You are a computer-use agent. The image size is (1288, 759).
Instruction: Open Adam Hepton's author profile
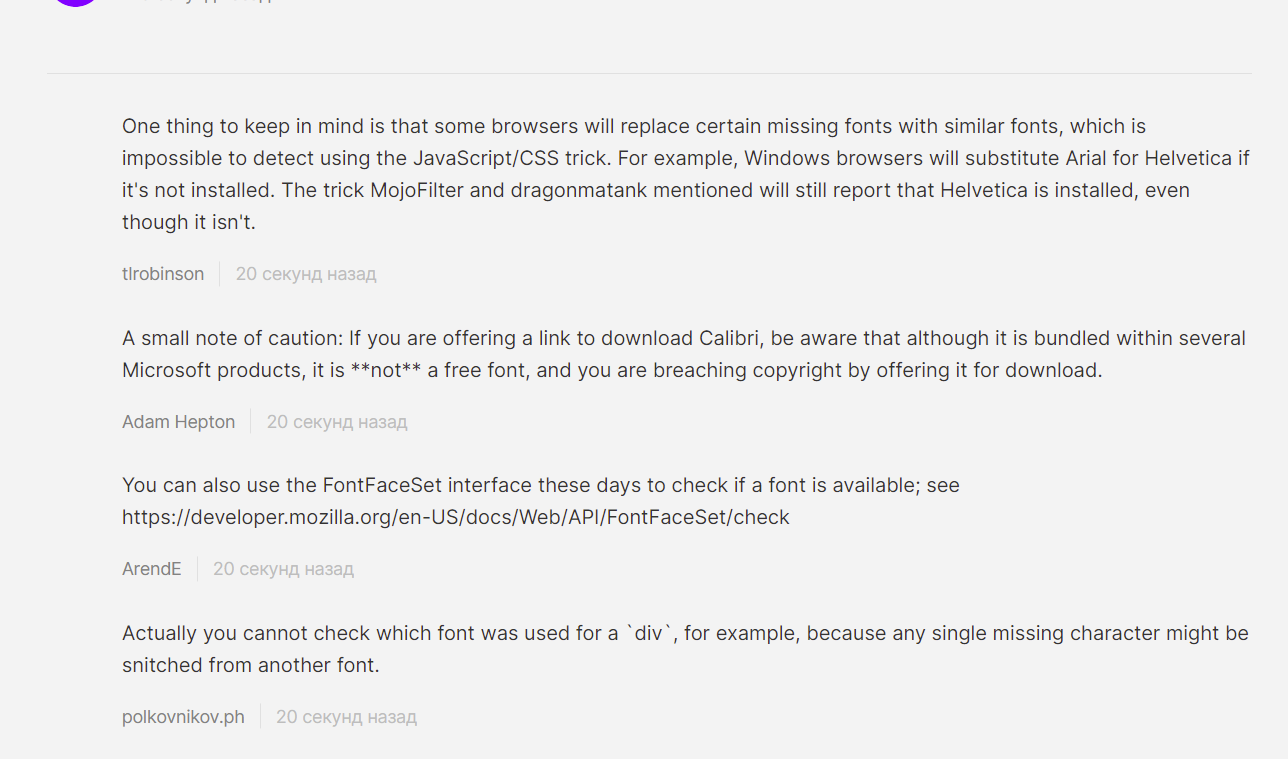click(x=178, y=422)
